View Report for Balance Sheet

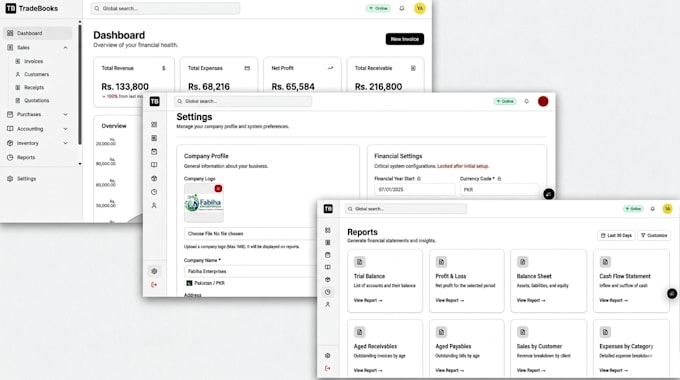531,300
